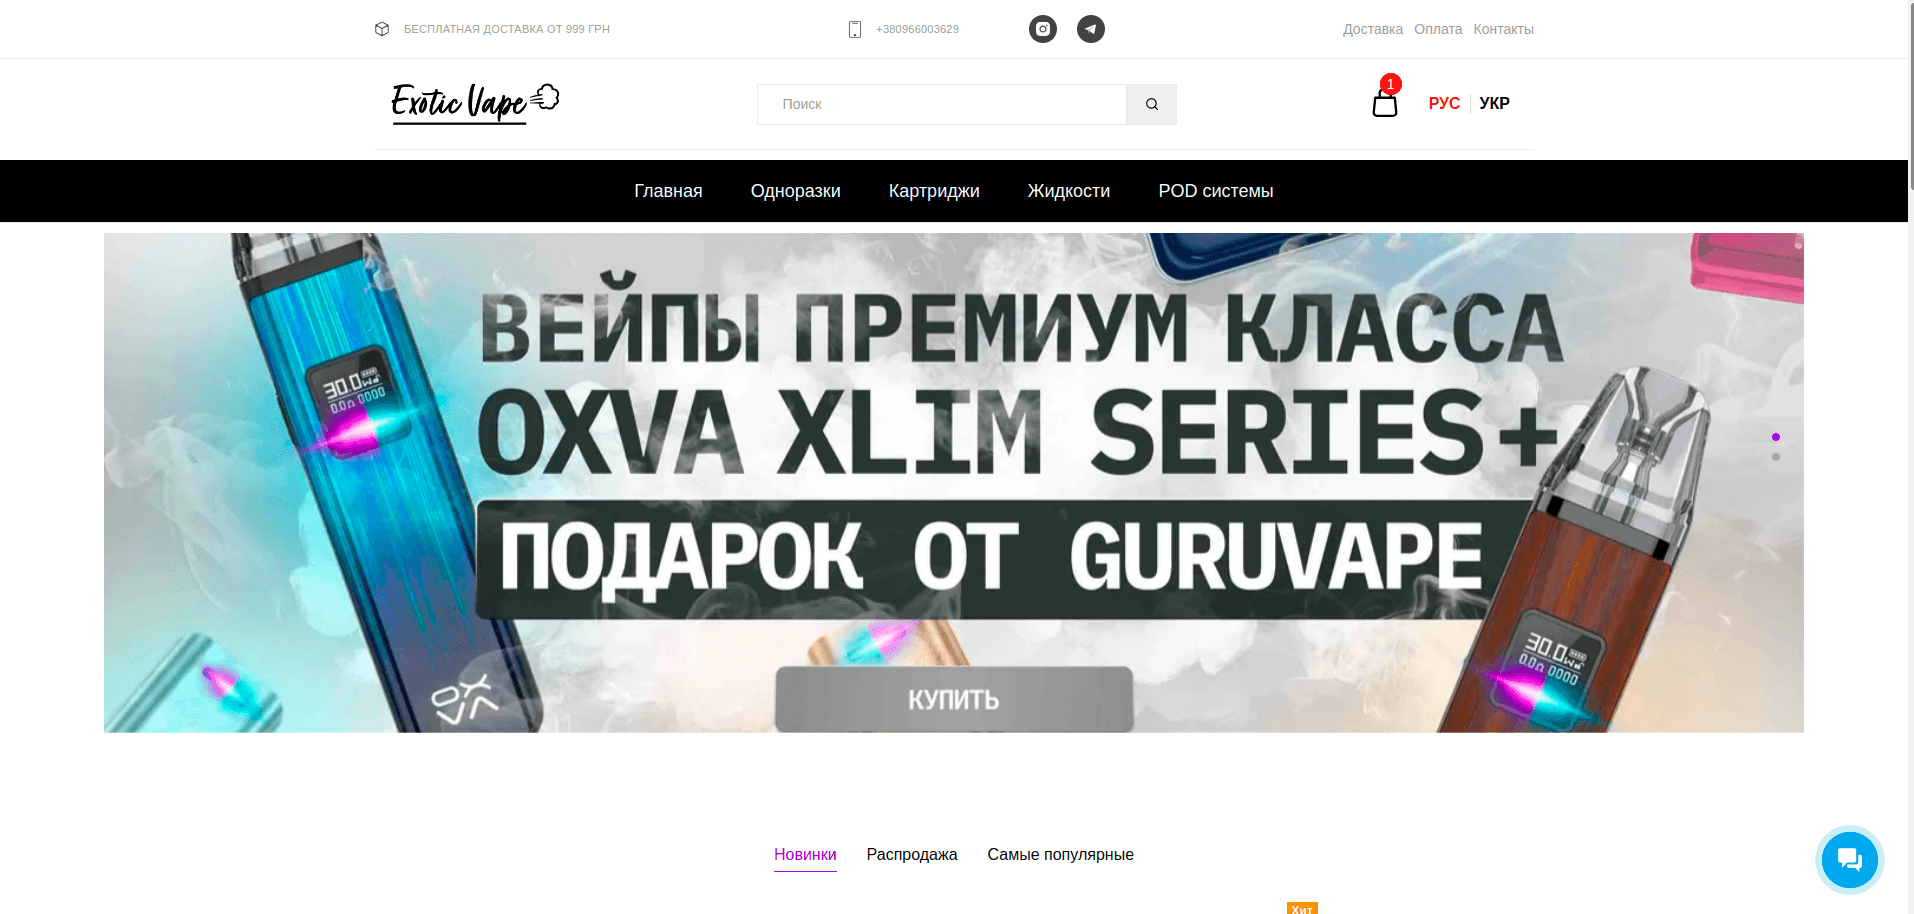Select the second banner slide dot
Screen dimensions: 1914x914
point(1775,457)
